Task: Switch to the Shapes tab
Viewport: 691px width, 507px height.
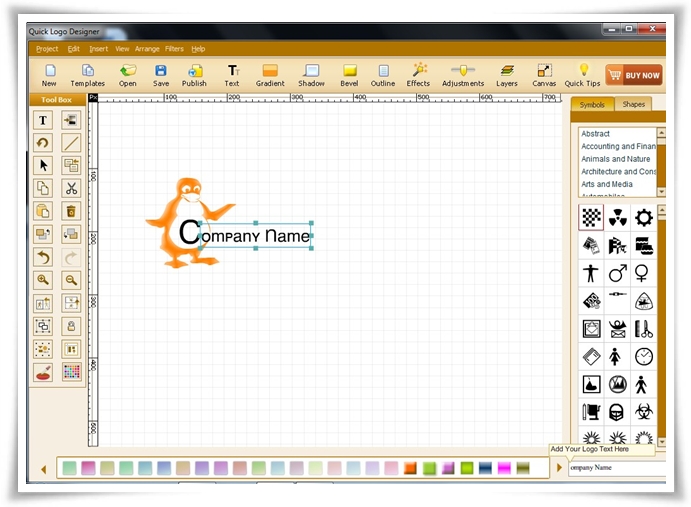Action: [633, 104]
